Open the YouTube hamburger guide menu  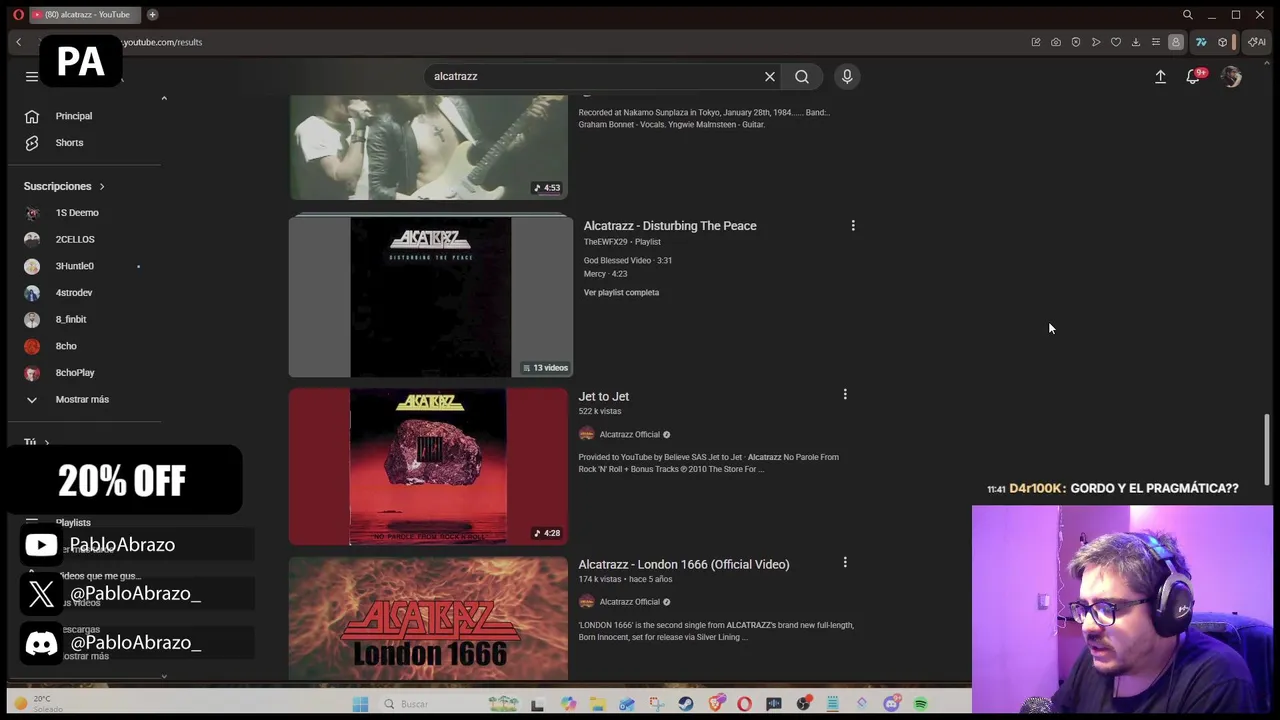click(x=32, y=77)
